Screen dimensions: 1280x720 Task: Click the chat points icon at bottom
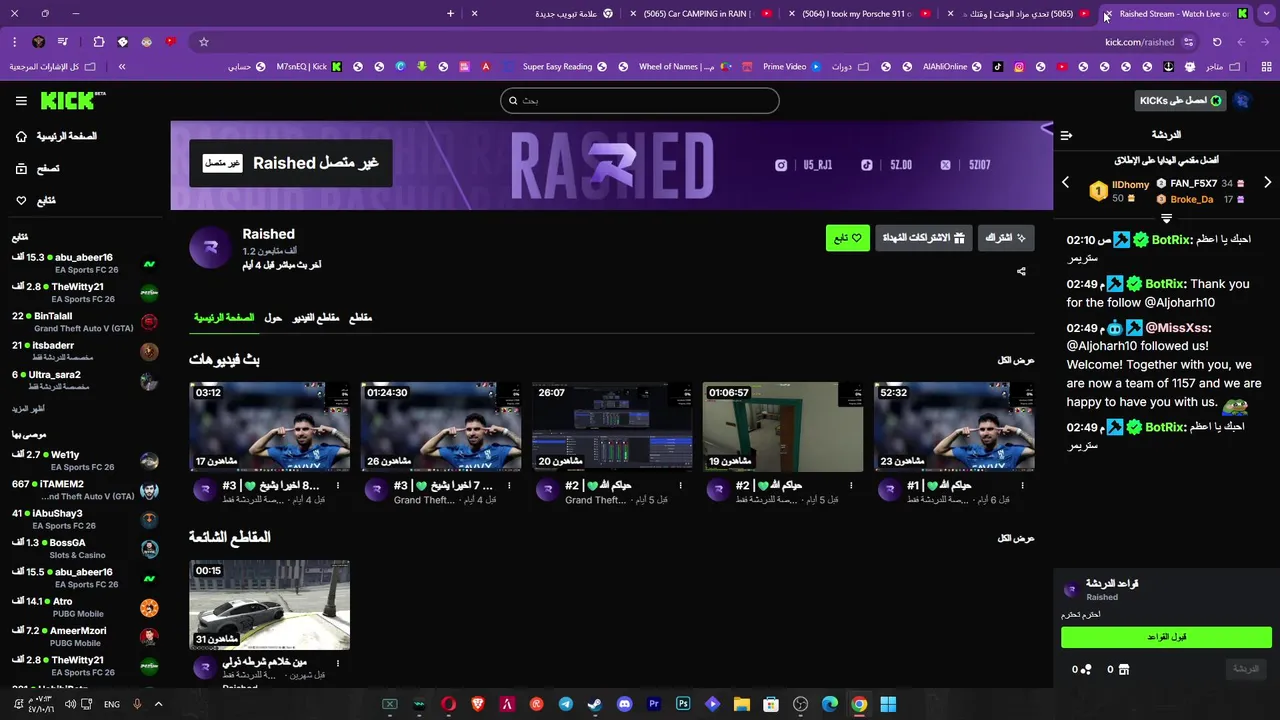tap(1085, 670)
